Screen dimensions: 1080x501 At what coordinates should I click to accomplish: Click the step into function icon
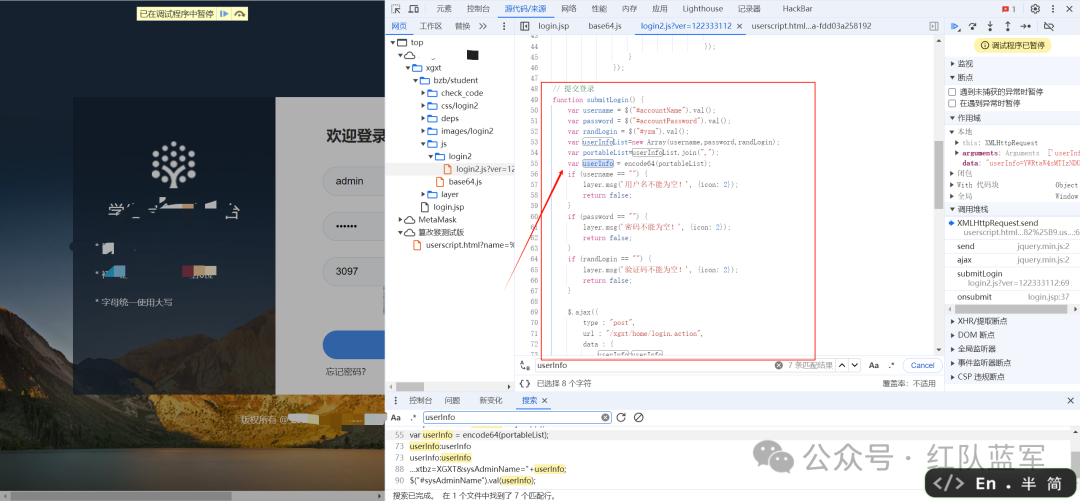[x=991, y=27]
